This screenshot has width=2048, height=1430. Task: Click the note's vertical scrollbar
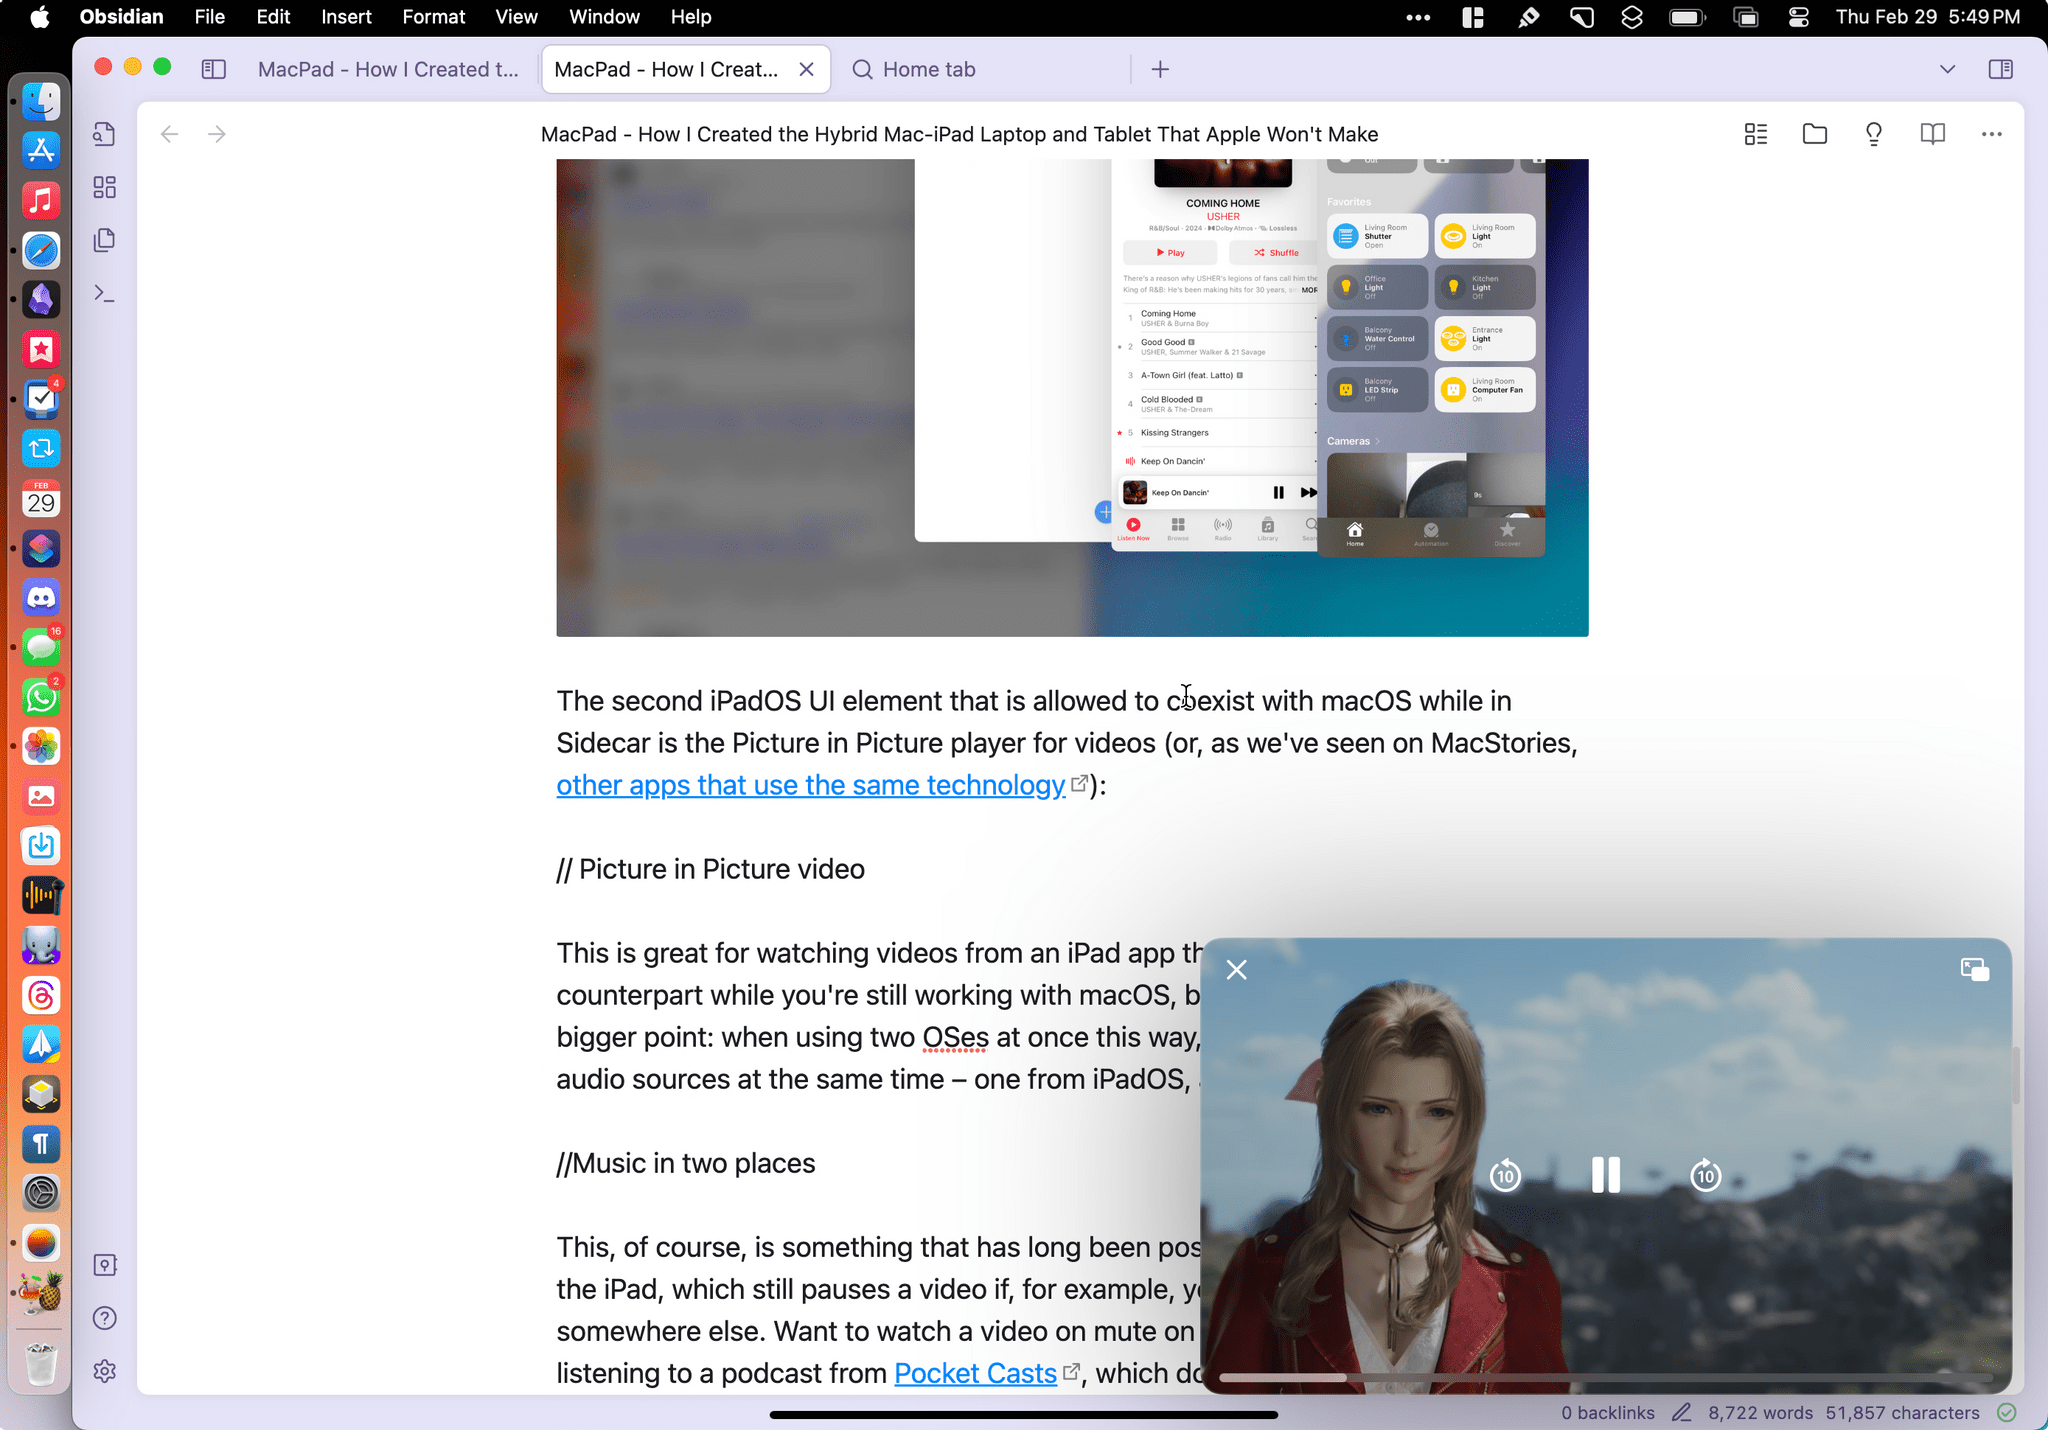coord(2016,1075)
